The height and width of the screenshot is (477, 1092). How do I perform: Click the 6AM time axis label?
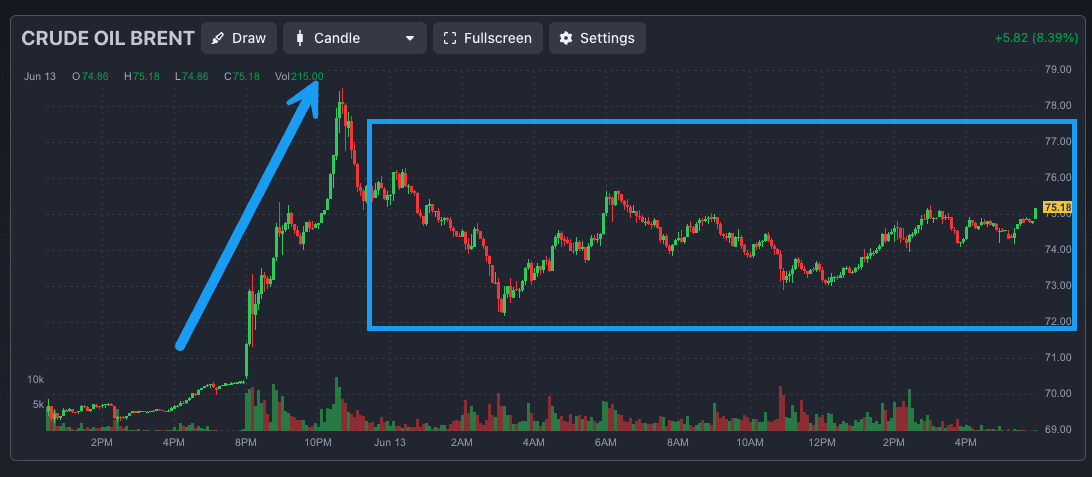pos(605,442)
